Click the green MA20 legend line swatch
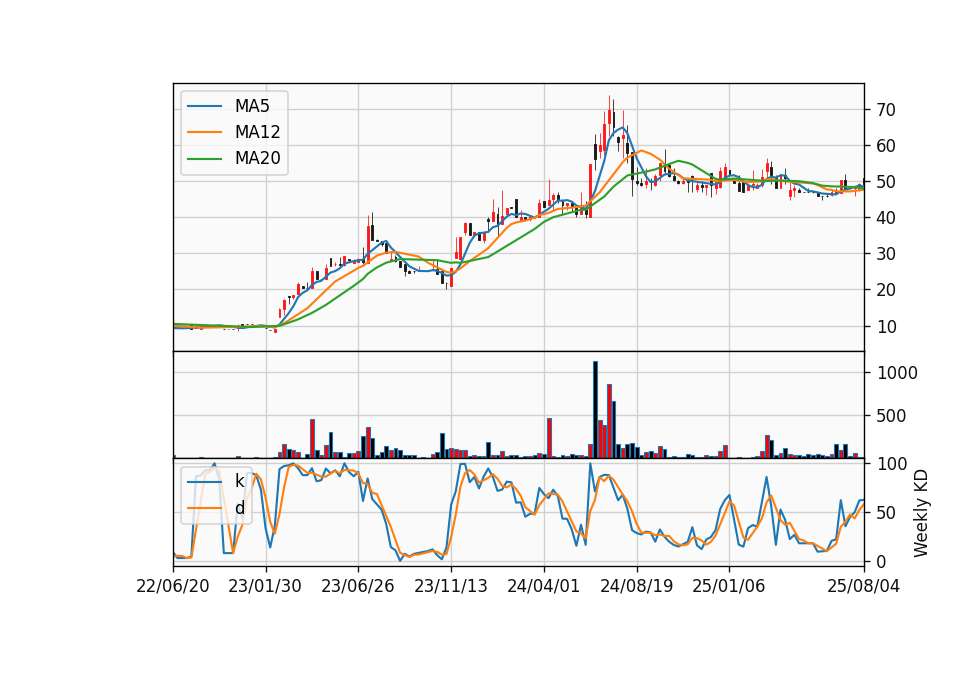This screenshot has height=690, width=960. pos(204,158)
